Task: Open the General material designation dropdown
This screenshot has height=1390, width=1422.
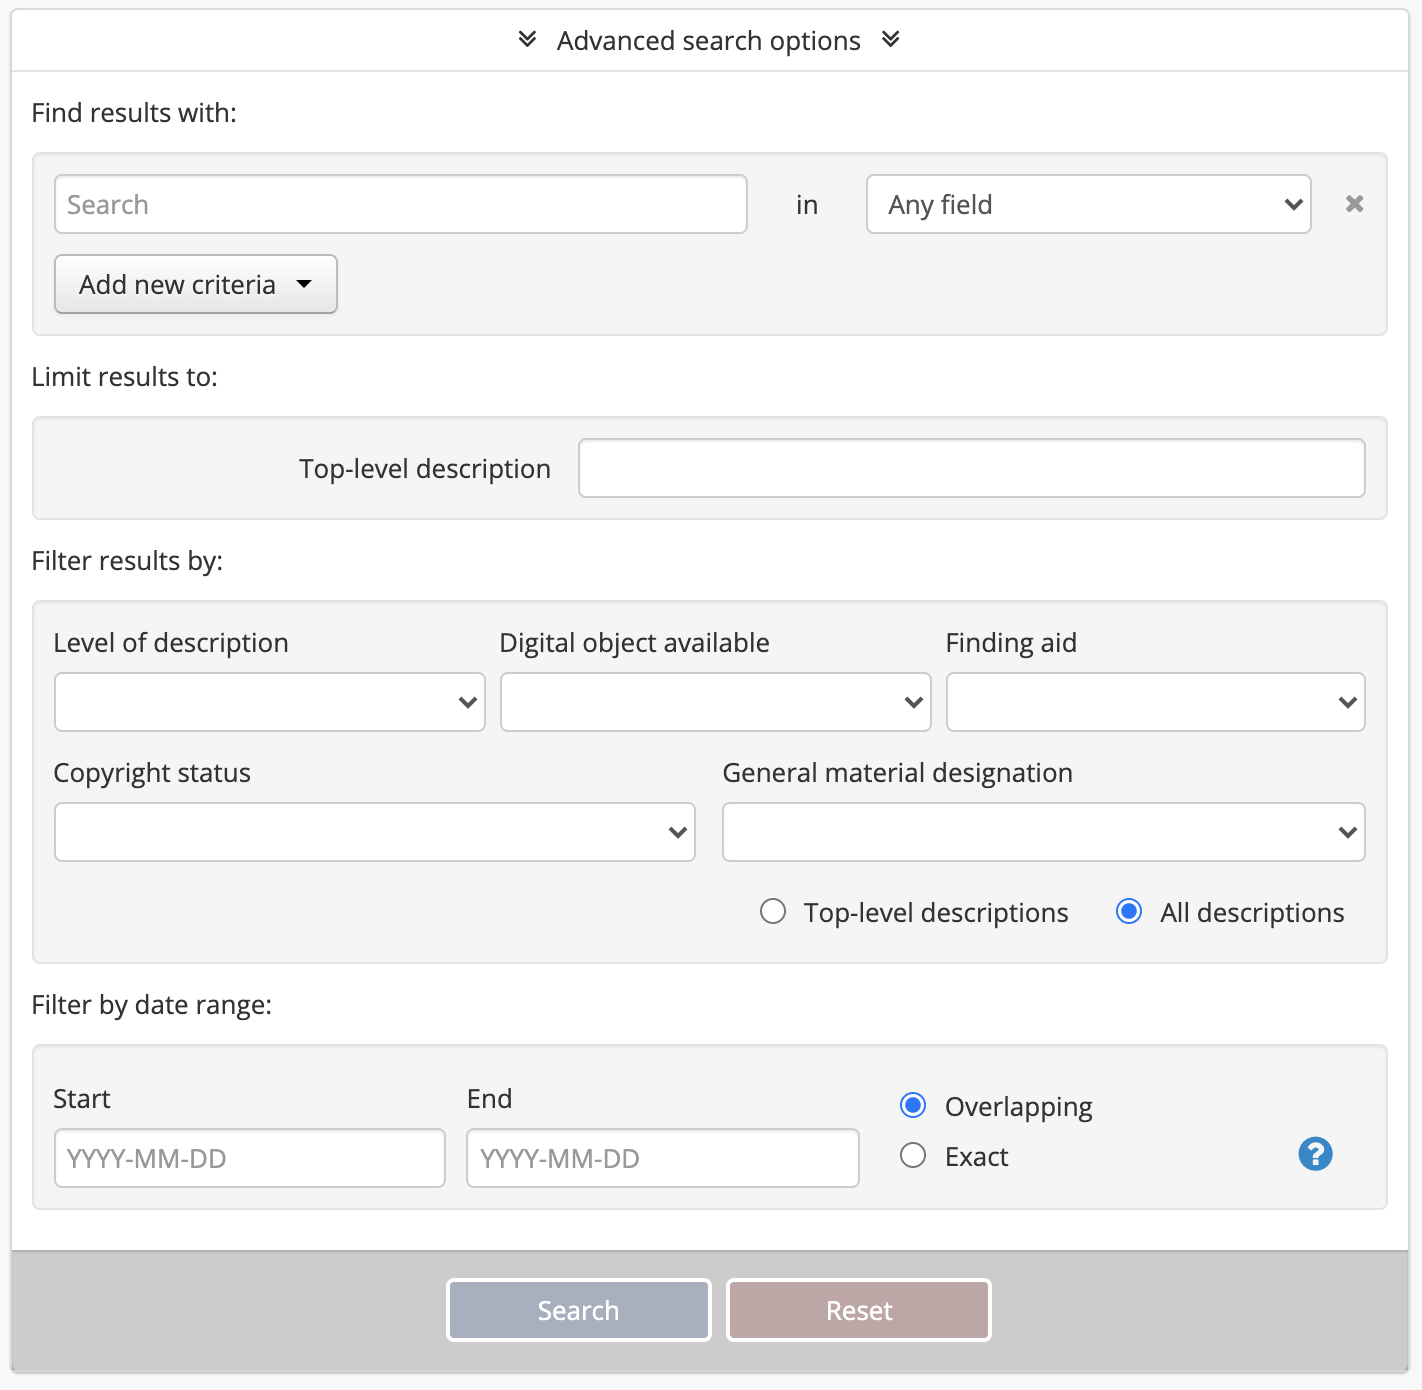Action: click(x=1043, y=831)
